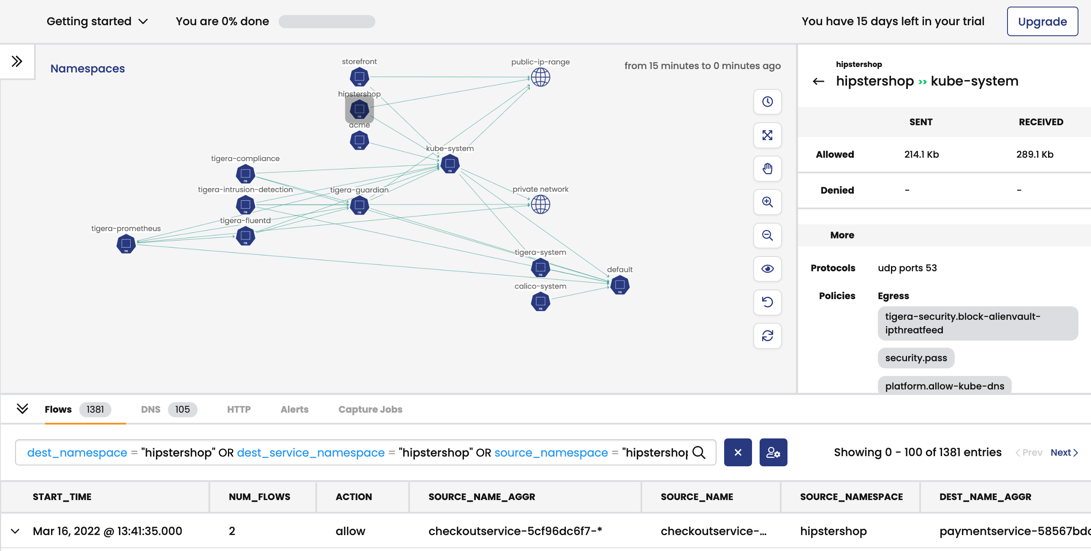Toggle the eye visibility icon
The image size is (1091, 551).
tap(767, 269)
